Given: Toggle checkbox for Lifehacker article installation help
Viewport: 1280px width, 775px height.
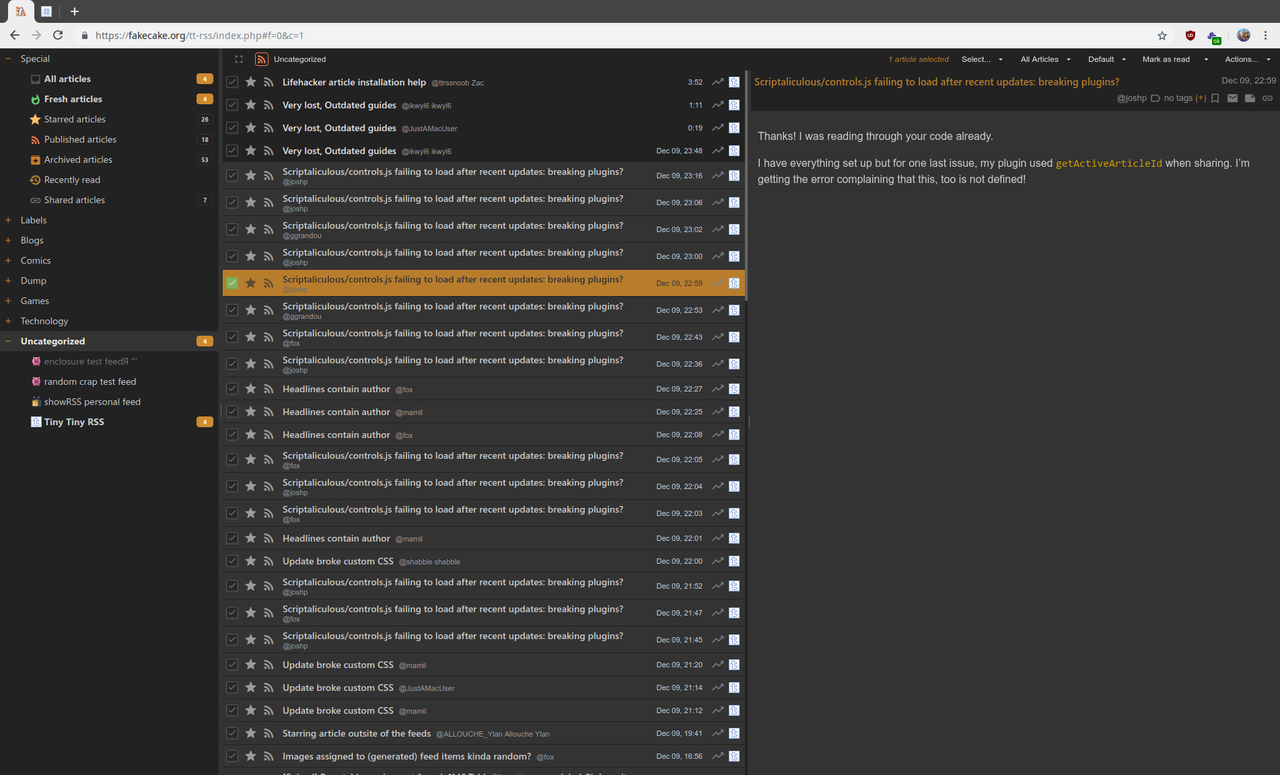Looking at the screenshot, I should (x=232, y=82).
